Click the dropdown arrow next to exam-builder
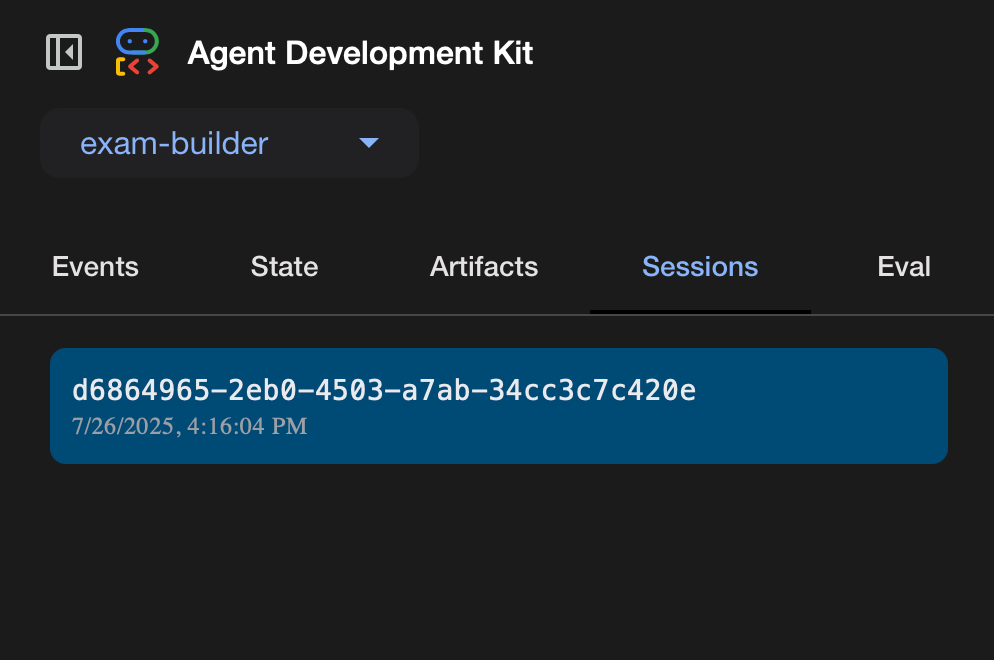The height and width of the screenshot is (660, 994). click(x=369, y=143)
